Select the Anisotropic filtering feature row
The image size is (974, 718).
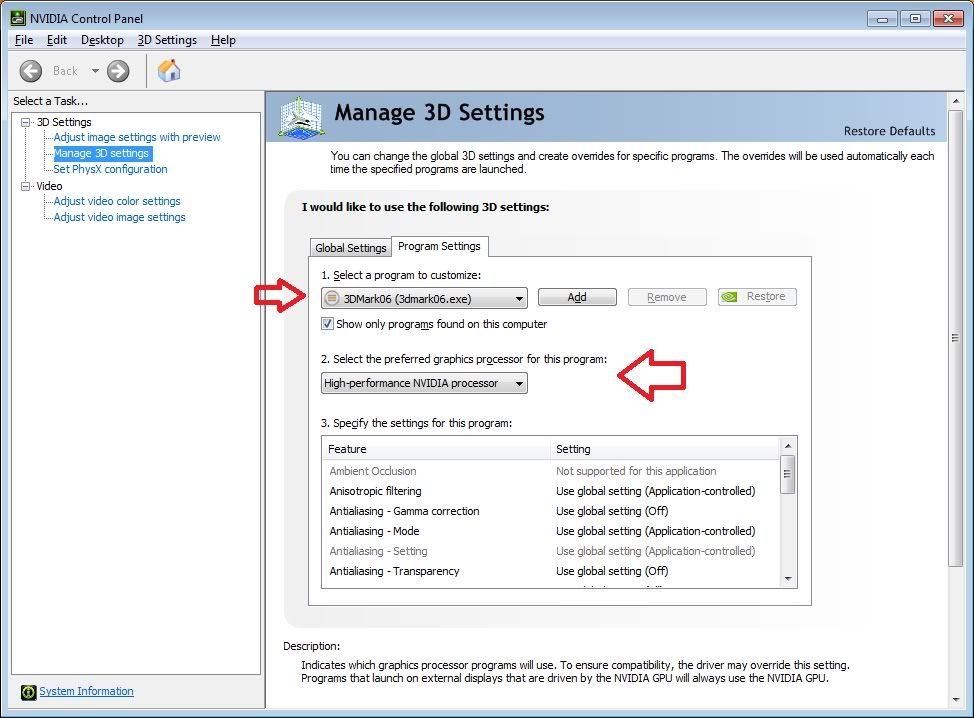(x=550, y=491)
